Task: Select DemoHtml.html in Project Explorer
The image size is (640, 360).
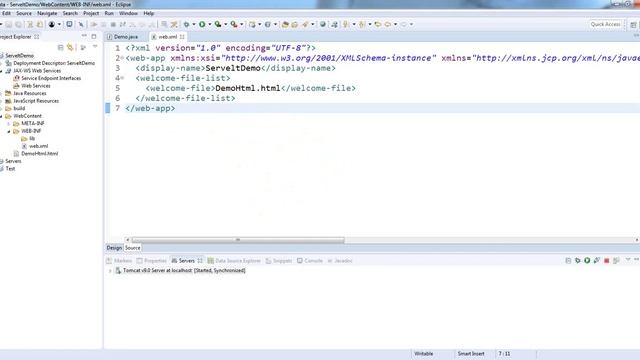Action: tap(40, 154)
